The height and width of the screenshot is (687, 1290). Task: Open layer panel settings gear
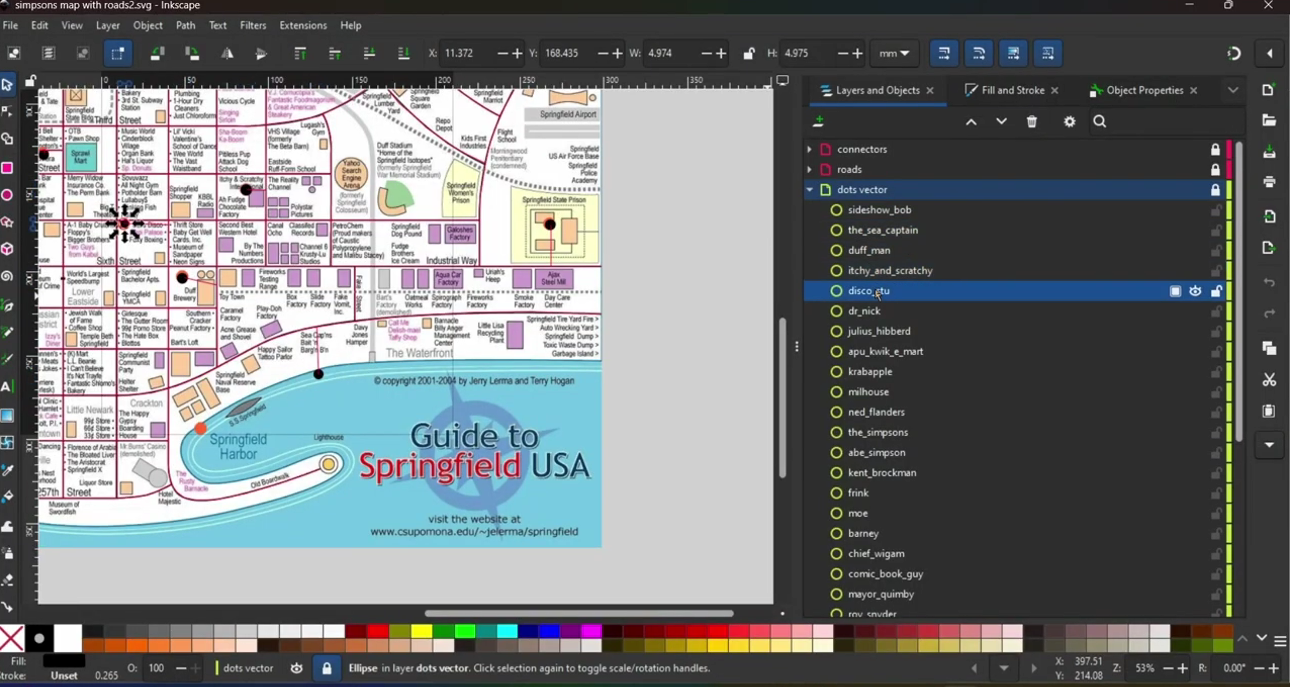click(x=1070, y=122)
